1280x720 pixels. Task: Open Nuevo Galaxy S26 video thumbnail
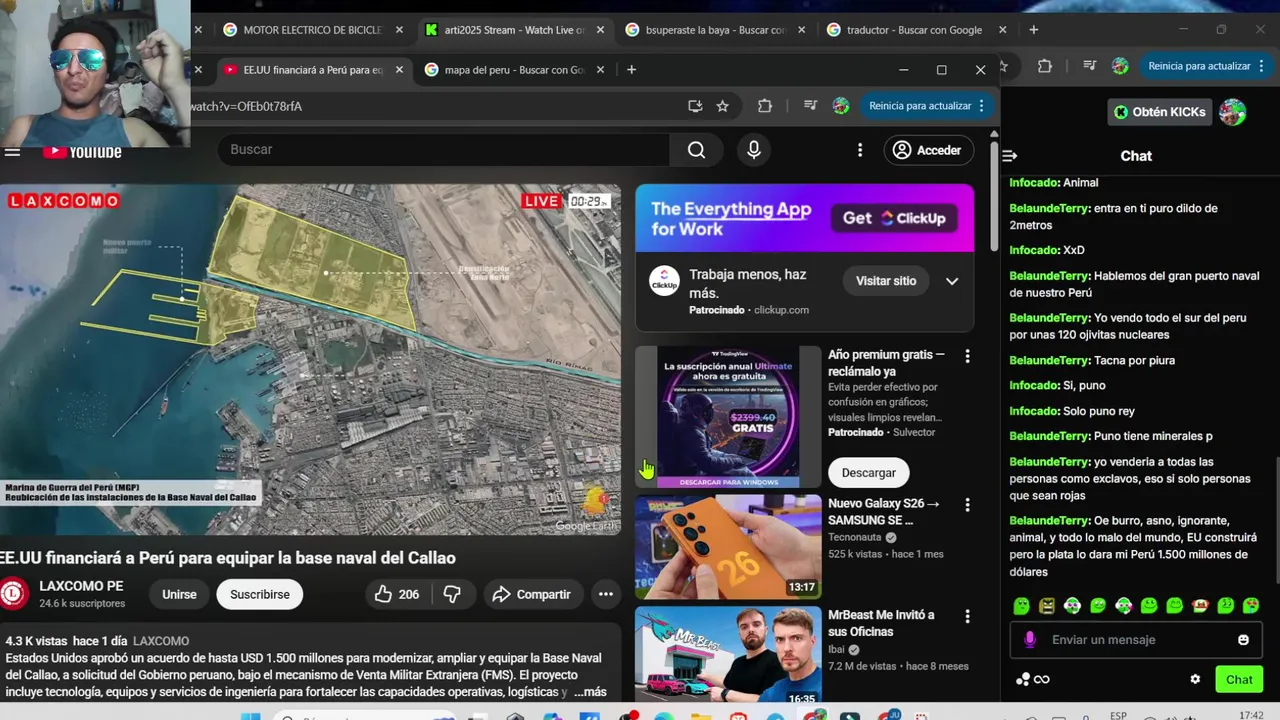pos(728,547)
